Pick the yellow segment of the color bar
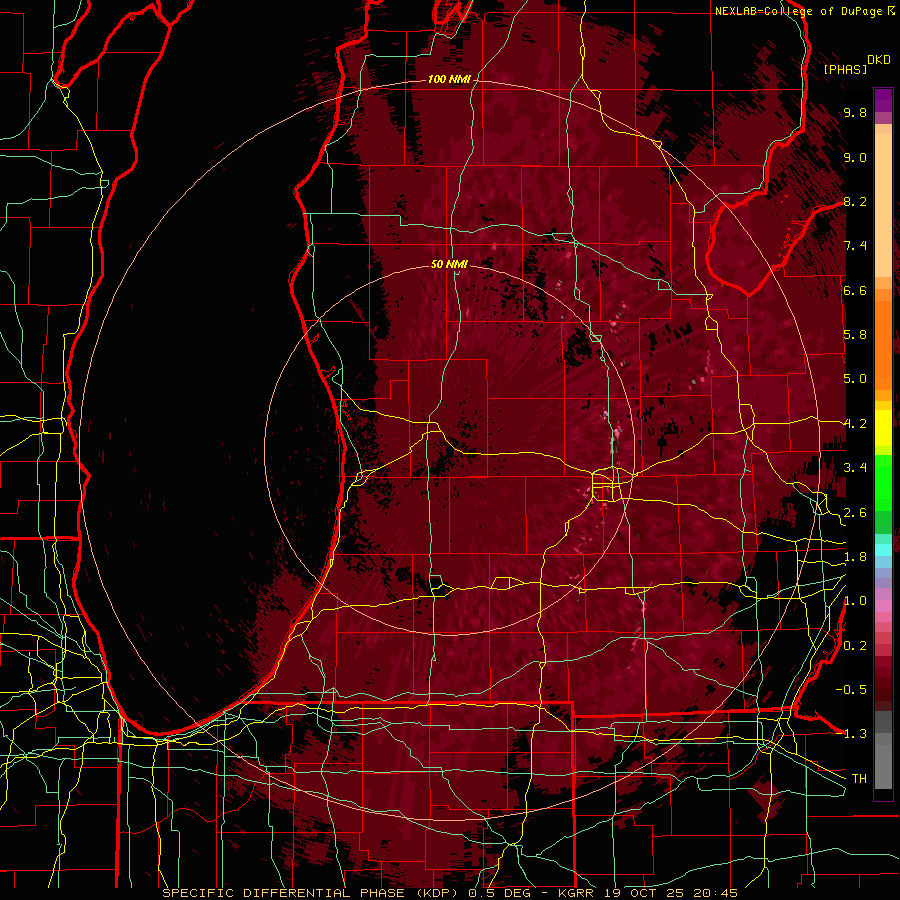 pos(883,428)
